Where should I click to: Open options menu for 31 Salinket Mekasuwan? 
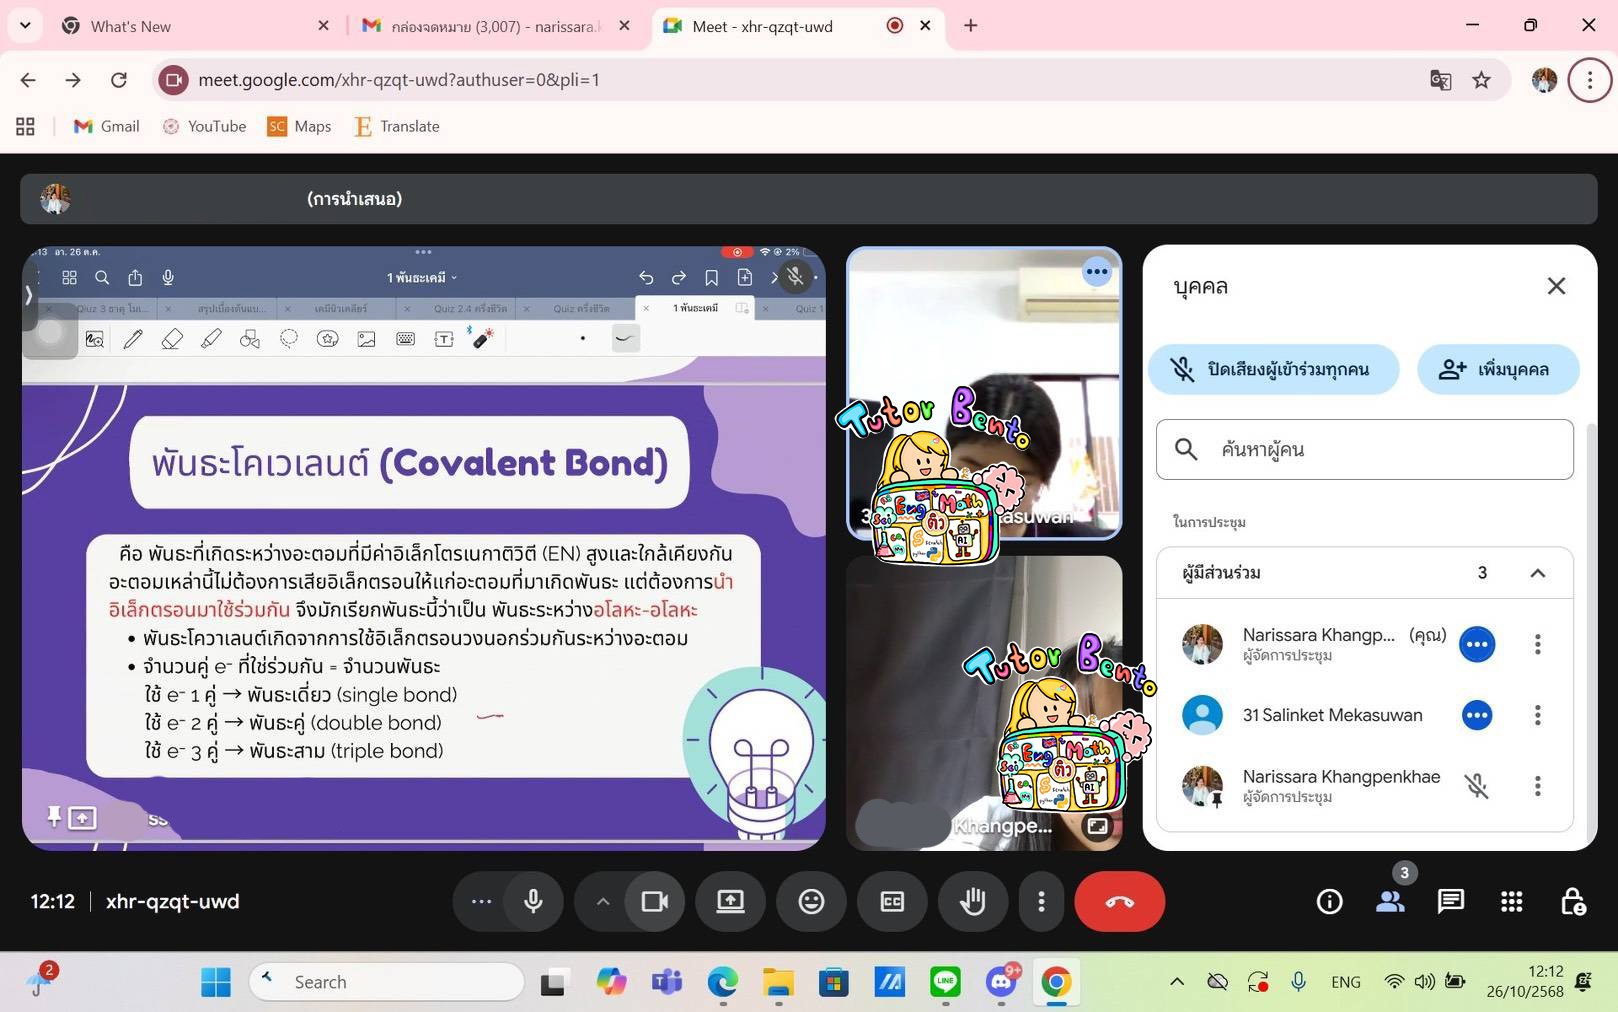point(1537,715)
